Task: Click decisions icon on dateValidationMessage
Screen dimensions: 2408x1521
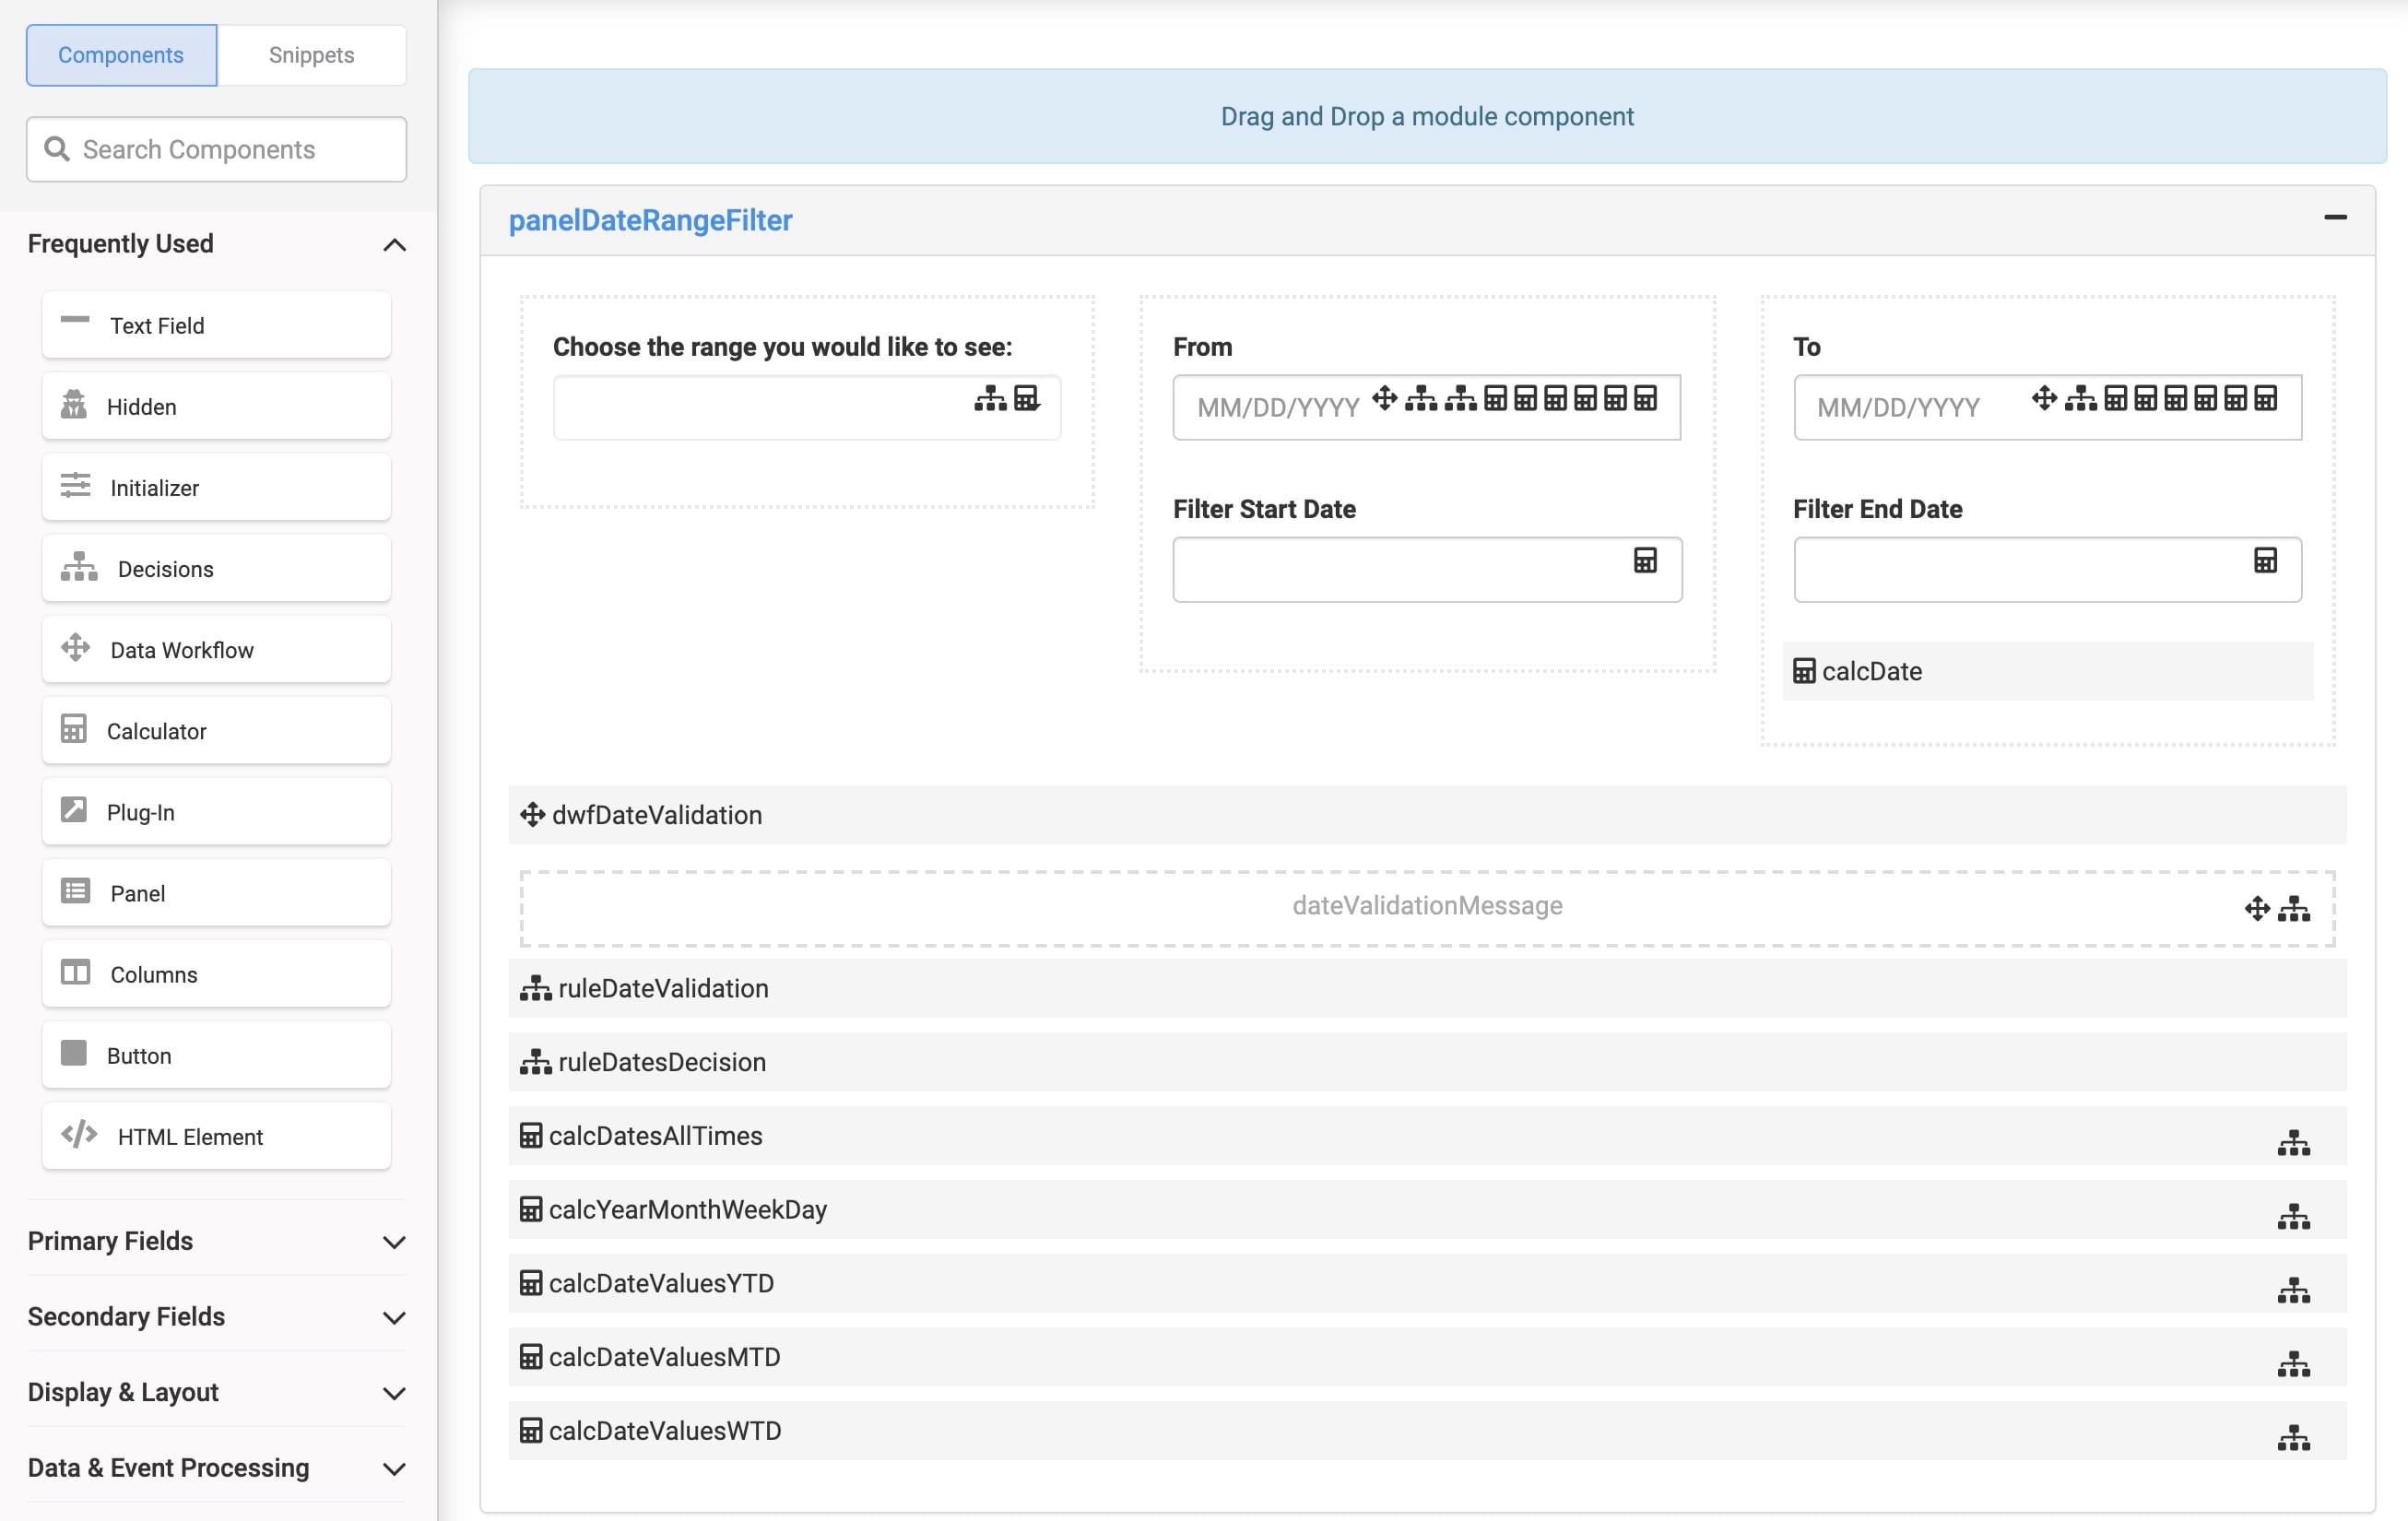Action: click(2294, 909)
